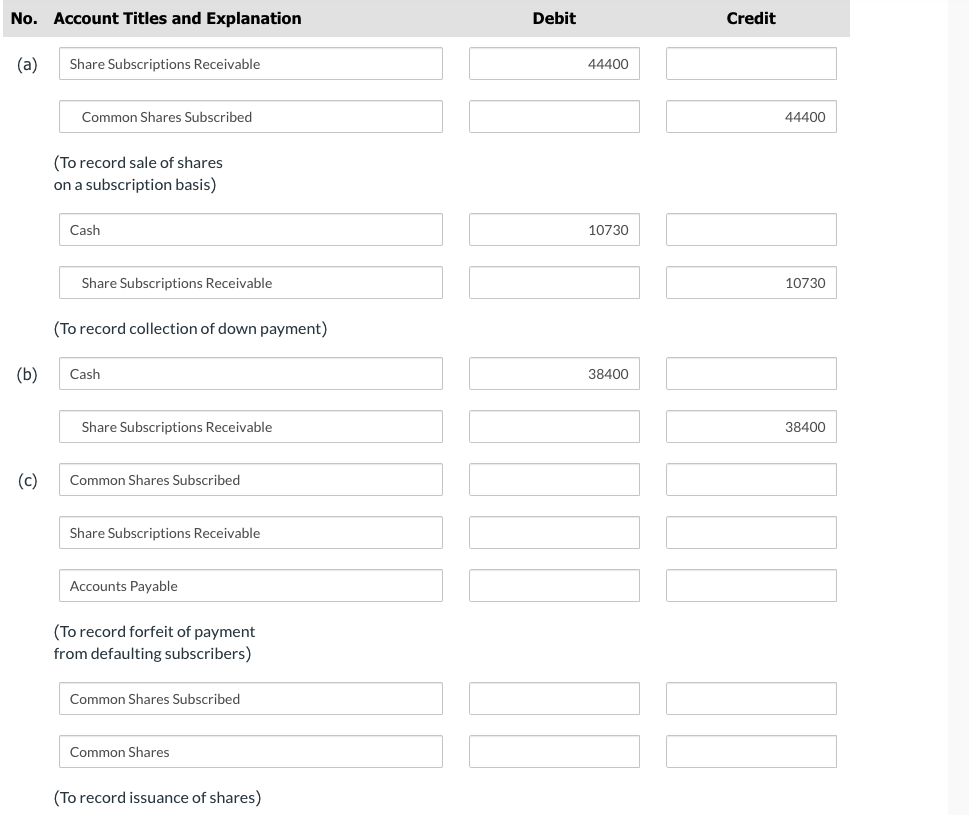
Task: Click the Accounts Payable account field
Action: tap(251, 586)
